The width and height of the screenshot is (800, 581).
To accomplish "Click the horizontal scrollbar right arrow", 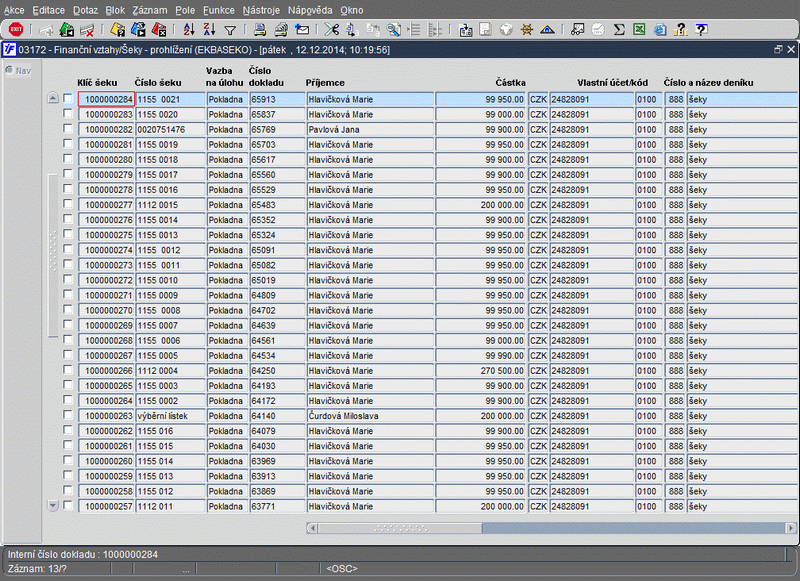I will point(791,528).
